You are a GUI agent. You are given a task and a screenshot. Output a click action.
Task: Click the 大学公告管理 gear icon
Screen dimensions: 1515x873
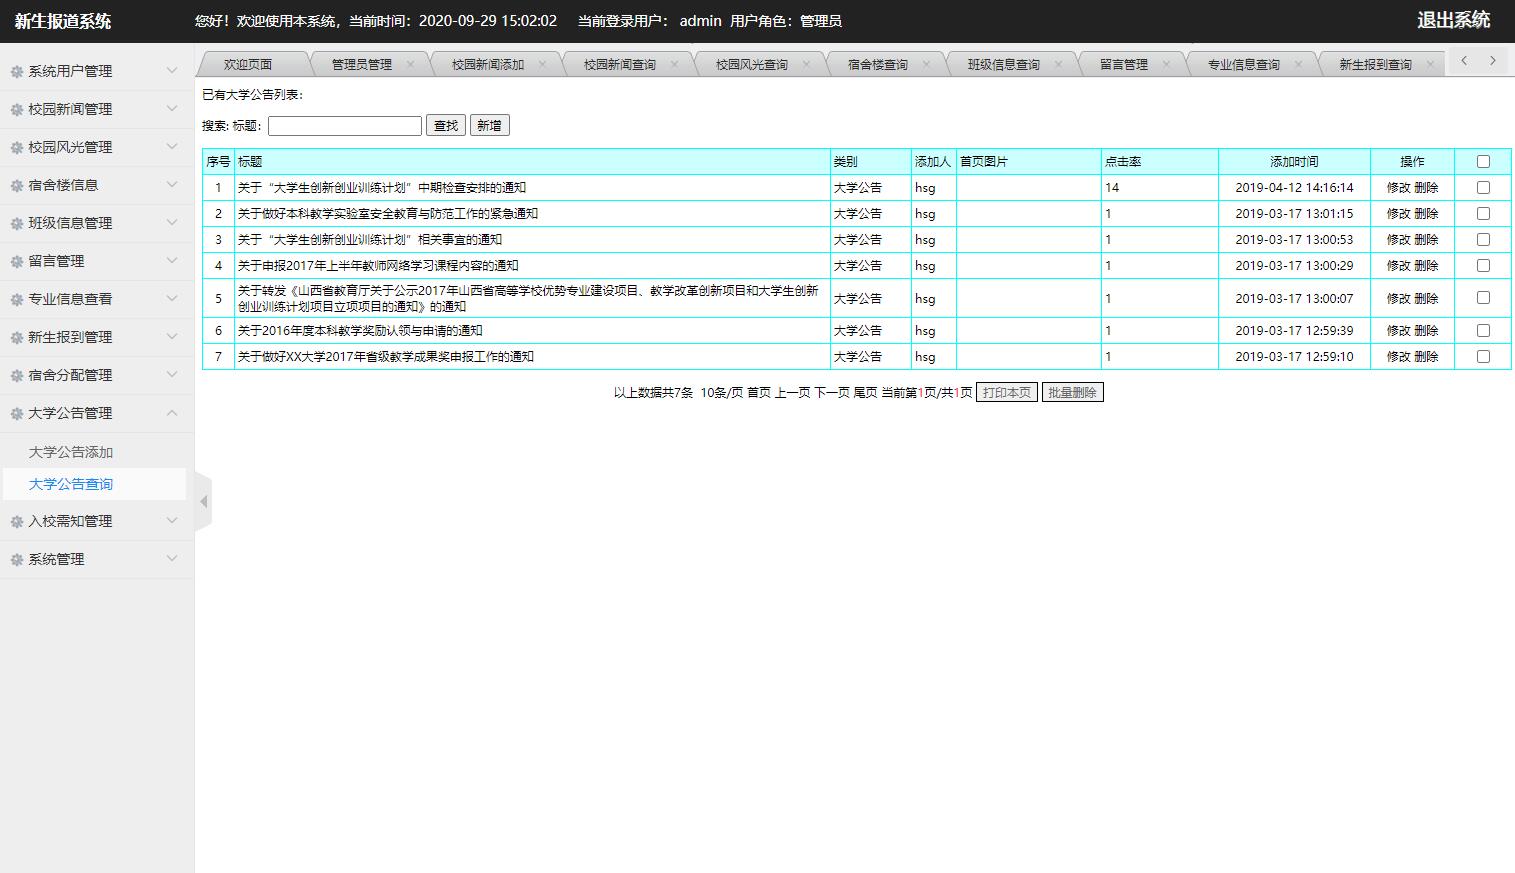(15, 413)
